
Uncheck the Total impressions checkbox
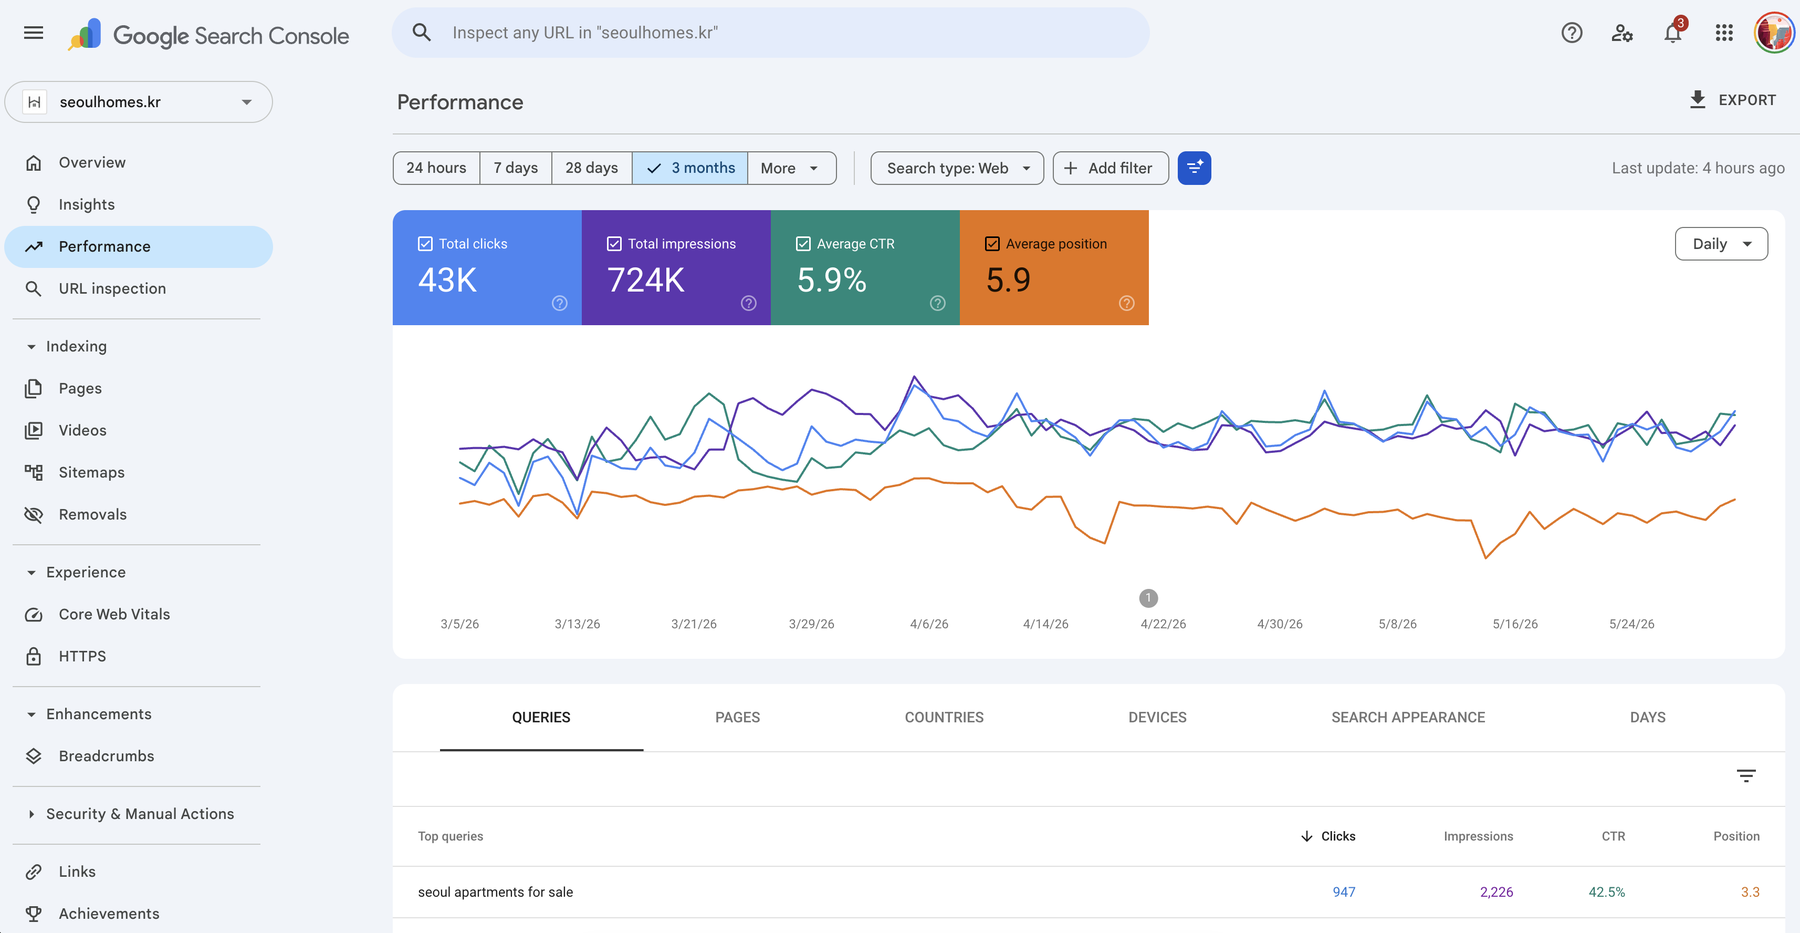614,244
